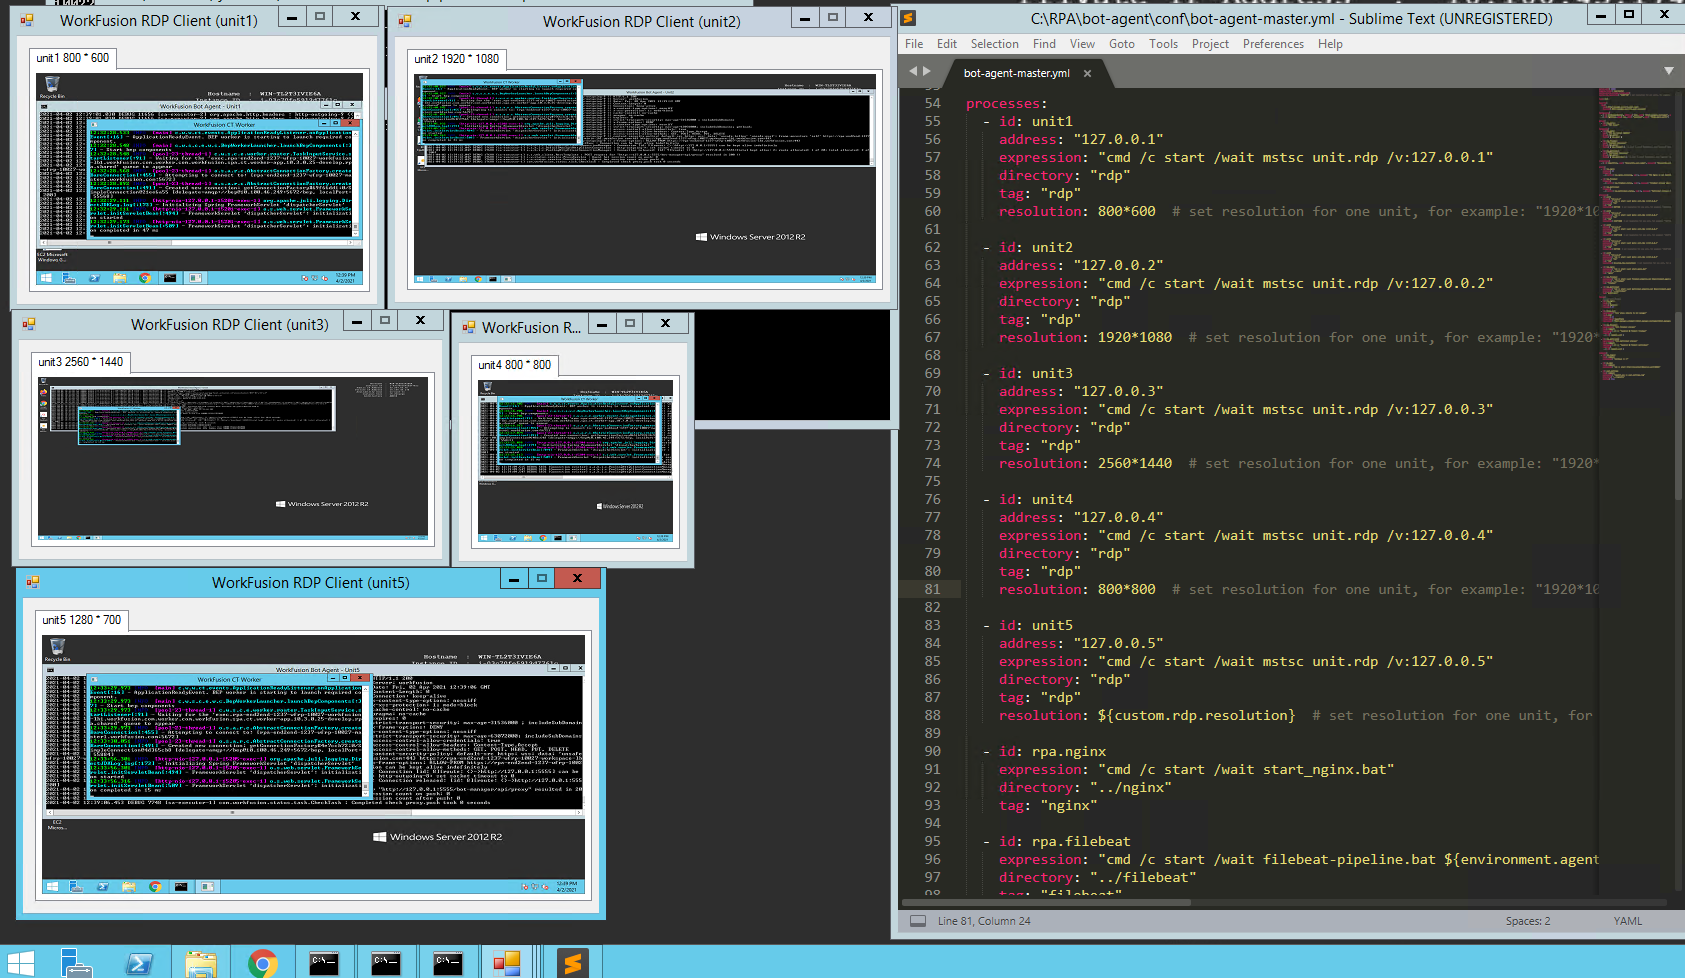
Task: Click the scroll tabs left arrow
Action: pos(913,71)
